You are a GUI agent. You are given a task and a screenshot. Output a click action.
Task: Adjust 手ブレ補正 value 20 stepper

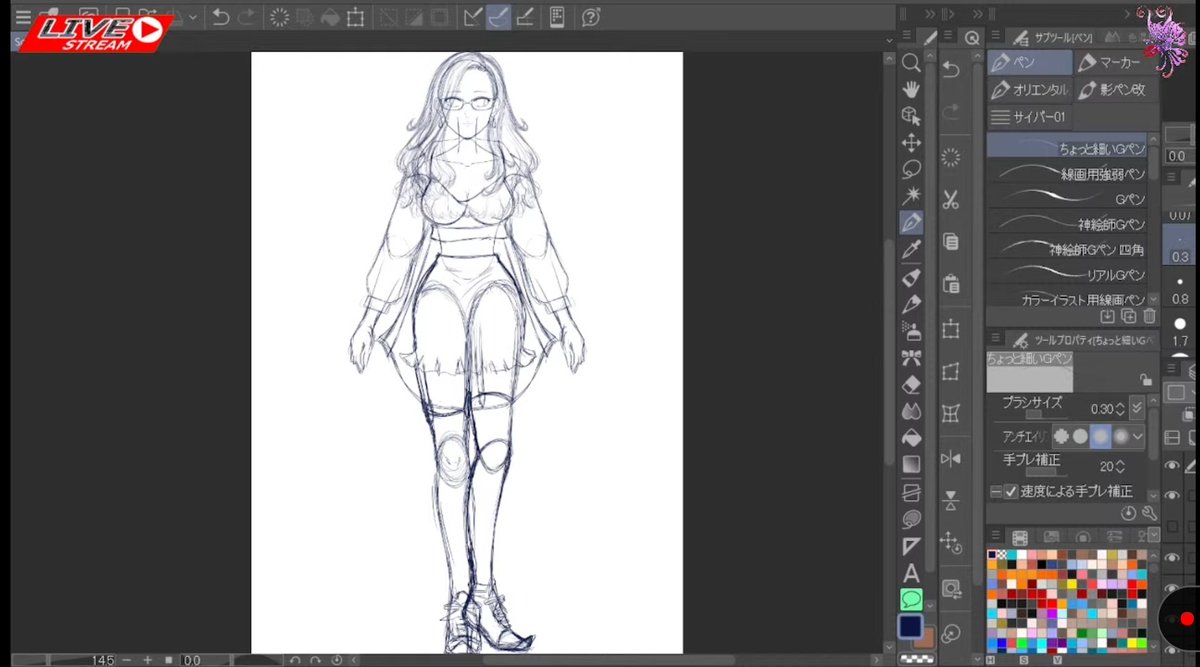(1119, 466)
